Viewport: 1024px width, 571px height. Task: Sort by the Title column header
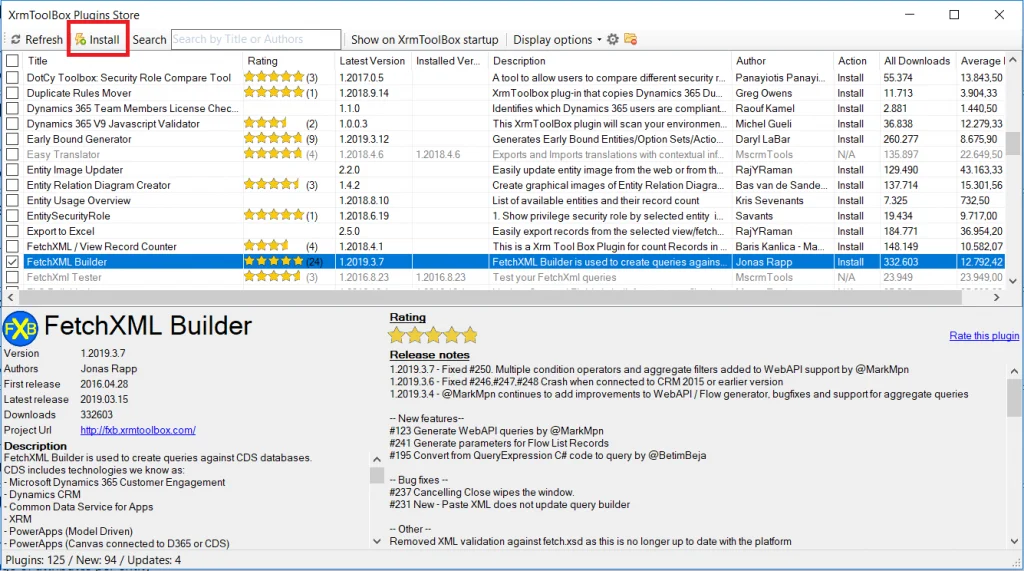coord(133,61)
